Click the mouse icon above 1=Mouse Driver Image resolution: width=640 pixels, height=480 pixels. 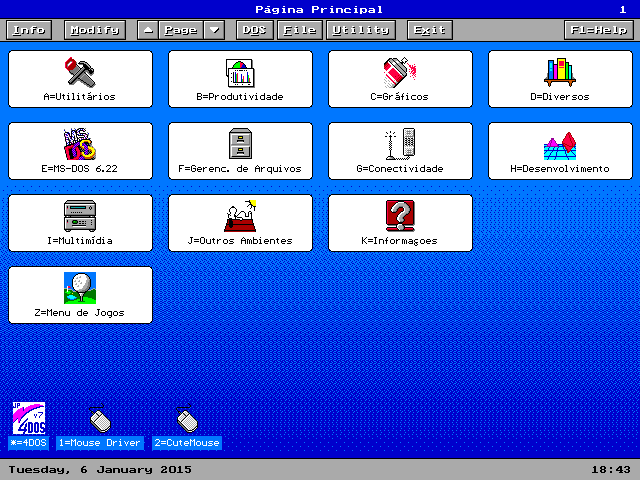(x=100, y=419)
